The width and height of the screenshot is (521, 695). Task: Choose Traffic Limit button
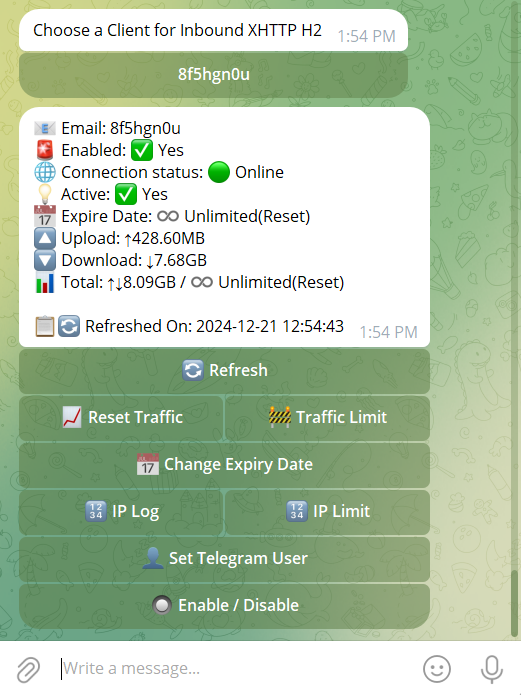coord(328,418)
